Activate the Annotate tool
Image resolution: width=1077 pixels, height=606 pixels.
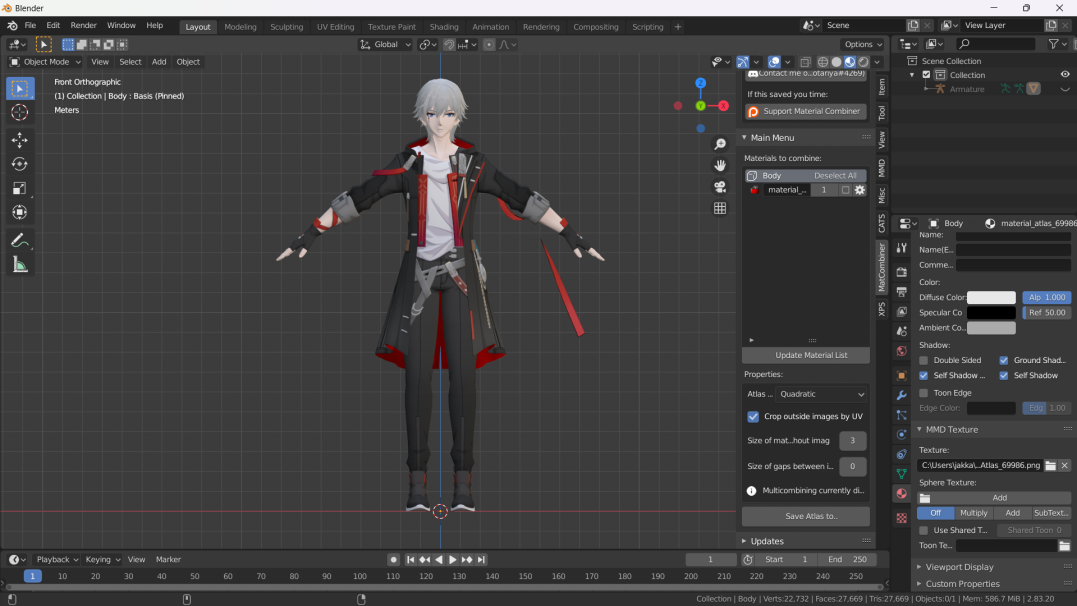[19, 240]
